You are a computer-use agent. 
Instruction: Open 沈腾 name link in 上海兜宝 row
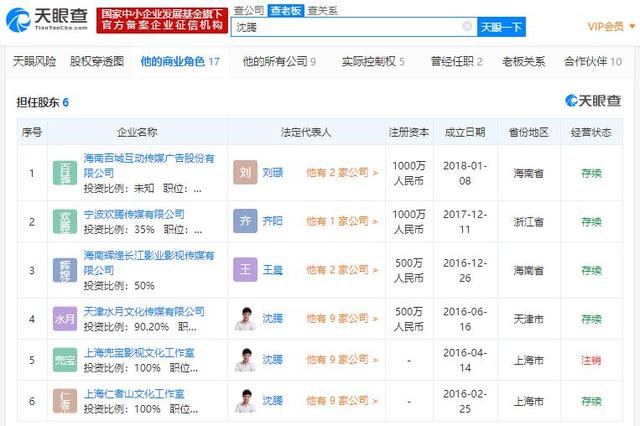click(273, 359)
